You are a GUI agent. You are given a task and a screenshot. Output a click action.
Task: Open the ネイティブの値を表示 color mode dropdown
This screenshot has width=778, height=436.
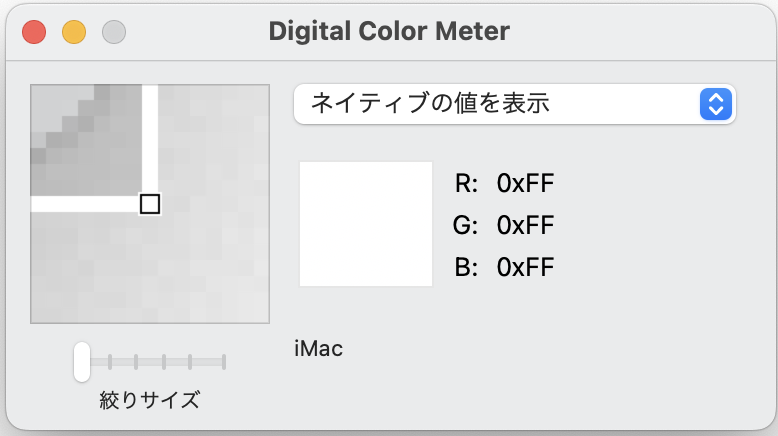point(500,104)
